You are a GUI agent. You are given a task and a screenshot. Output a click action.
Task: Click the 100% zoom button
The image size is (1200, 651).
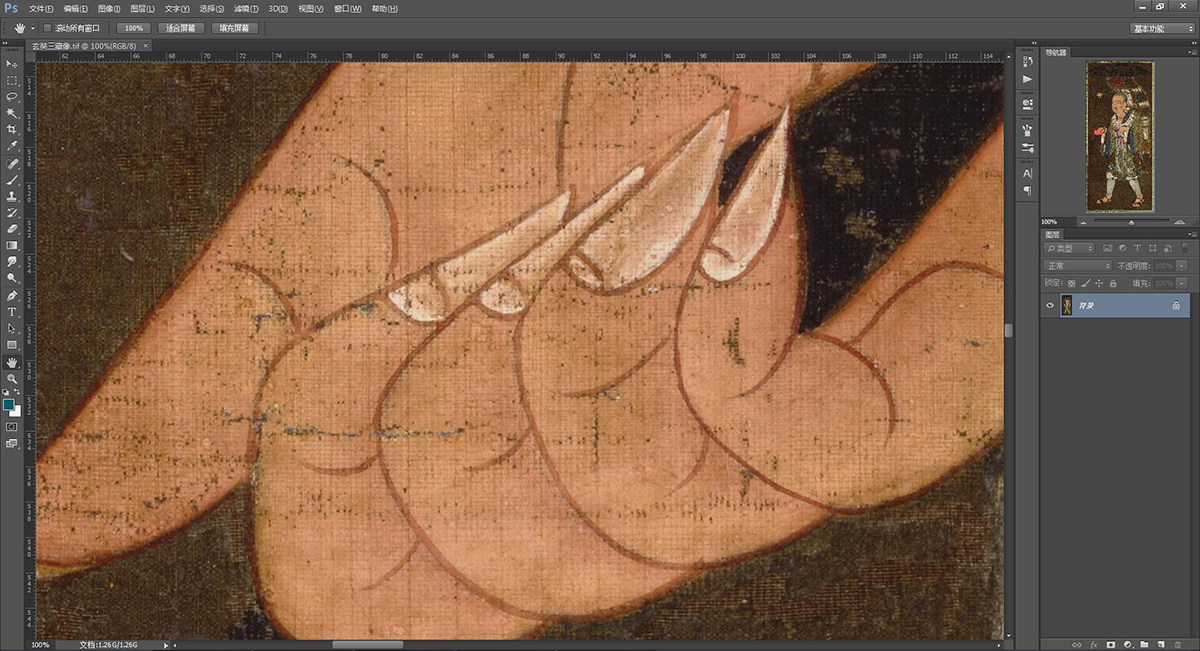[x=132, y=28]
